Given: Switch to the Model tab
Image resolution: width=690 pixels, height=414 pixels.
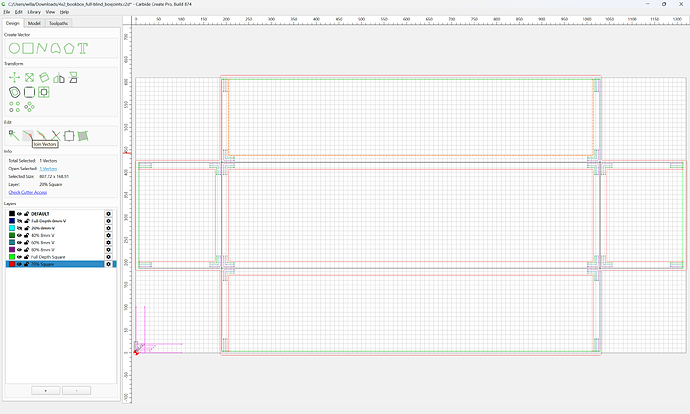Looking at the screenshot, I should [x=34, y=23].
